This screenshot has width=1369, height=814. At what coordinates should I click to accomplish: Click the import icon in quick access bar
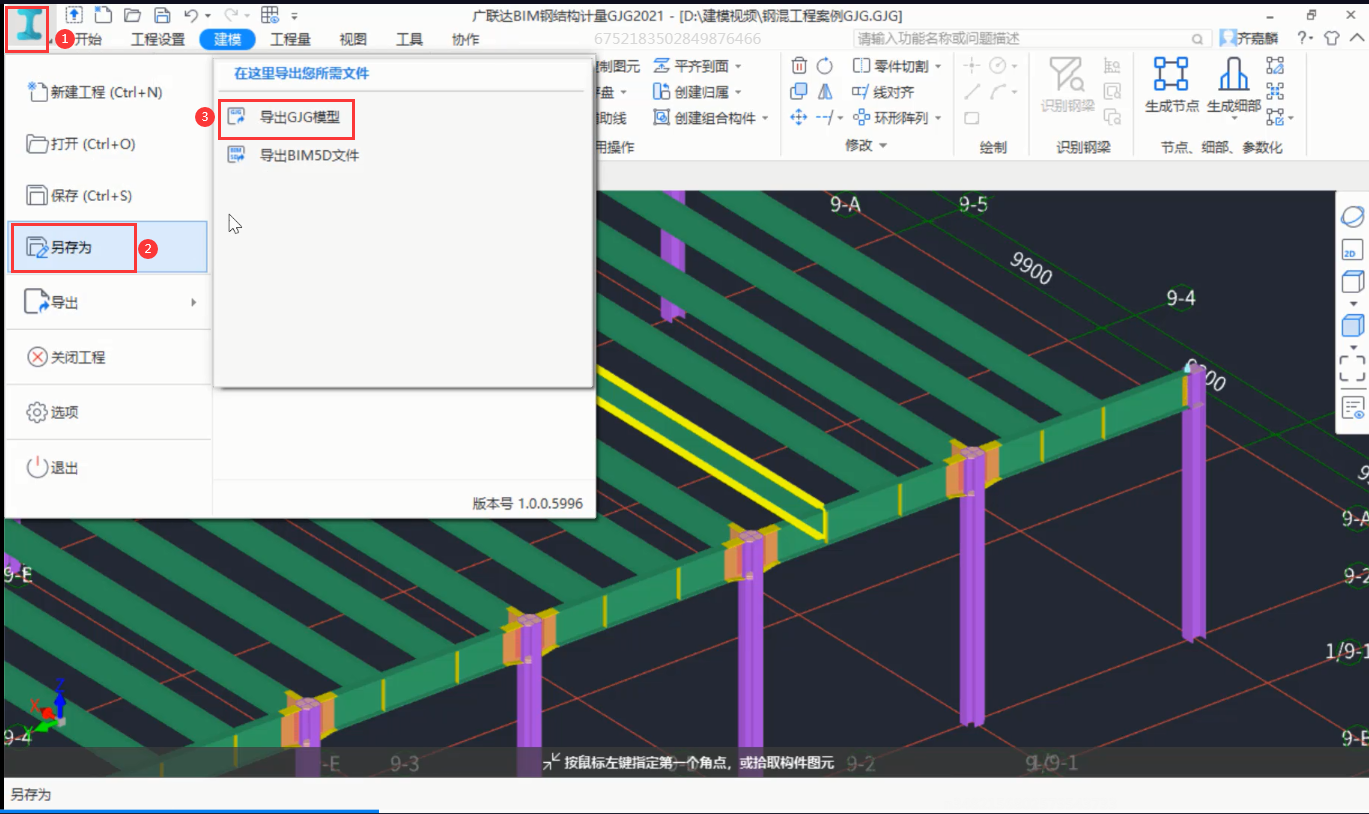click(75, 14)
